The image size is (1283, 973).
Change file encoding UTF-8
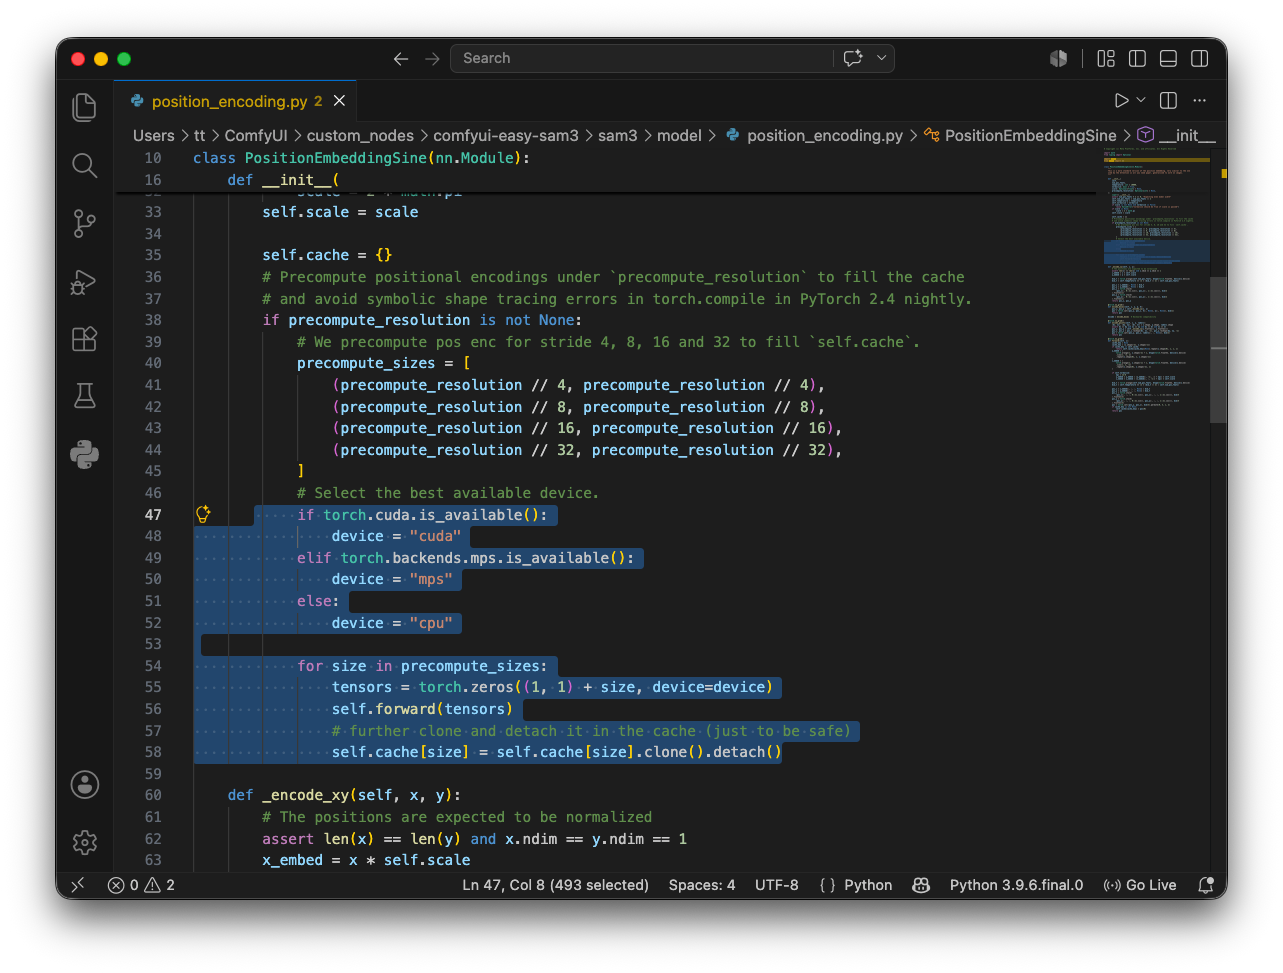point(777,885)
